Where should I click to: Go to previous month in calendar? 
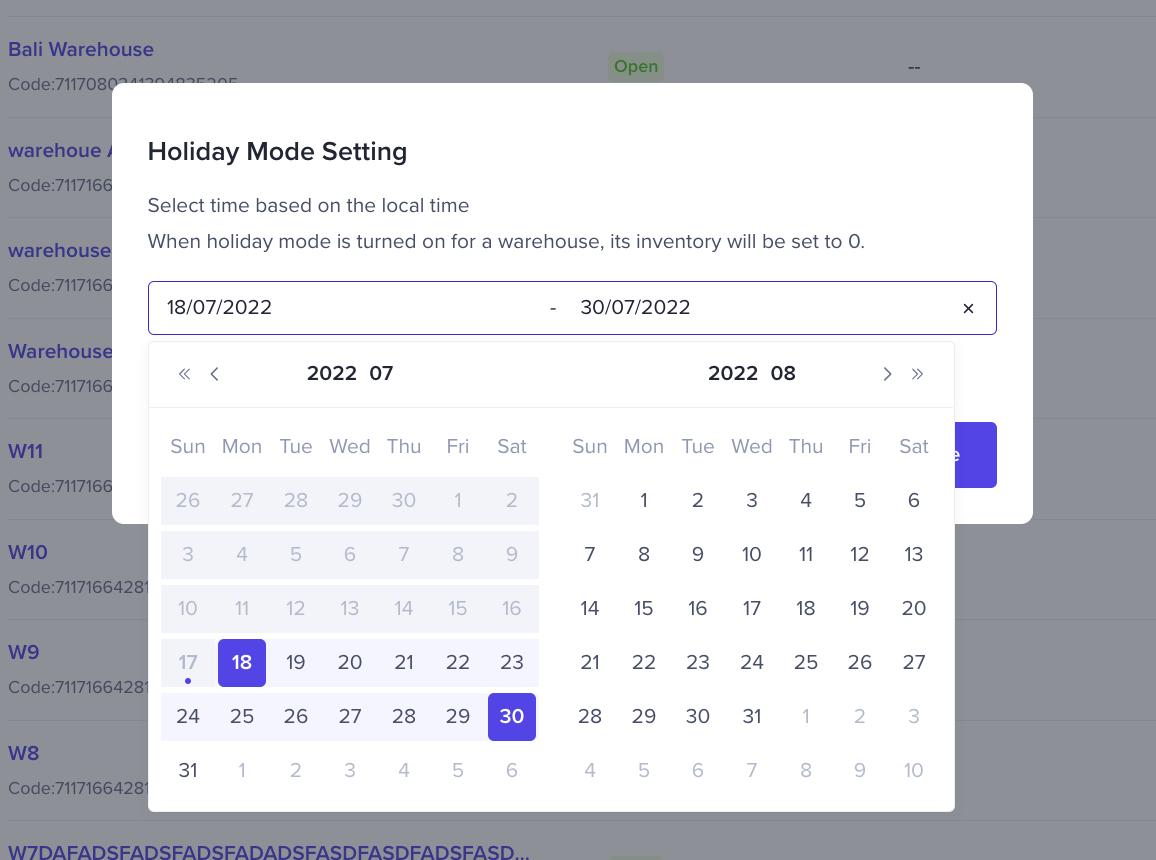(215, 374)
